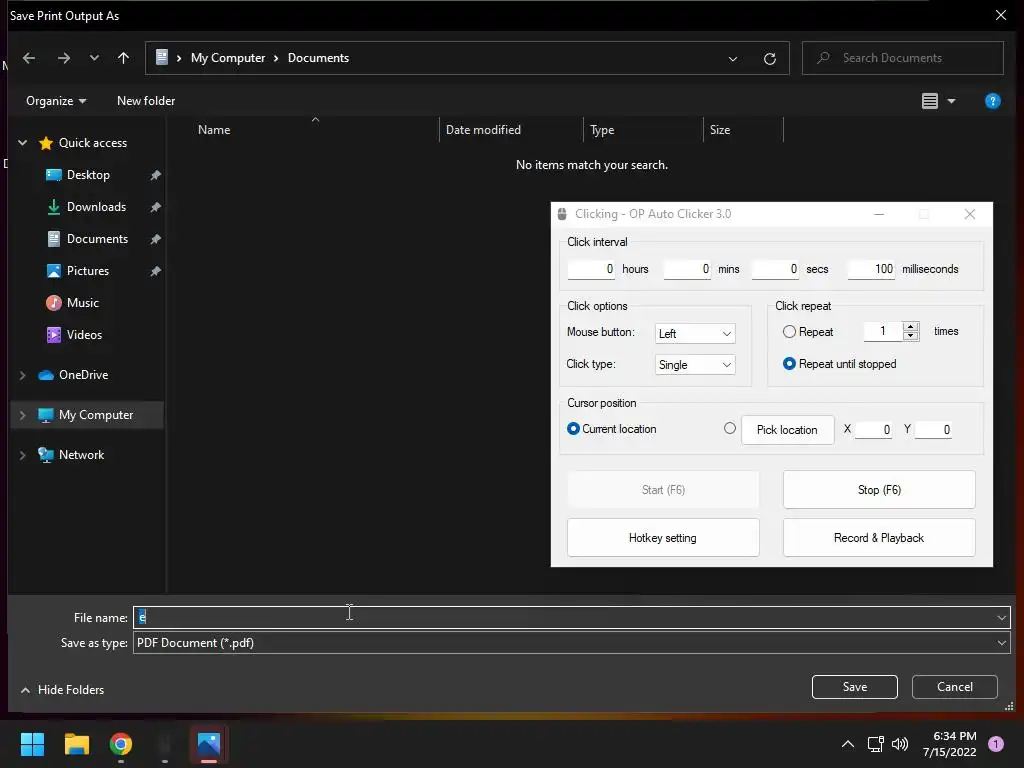
Task: Expand the OneDrive node
Action: click(x=22, y=376)
